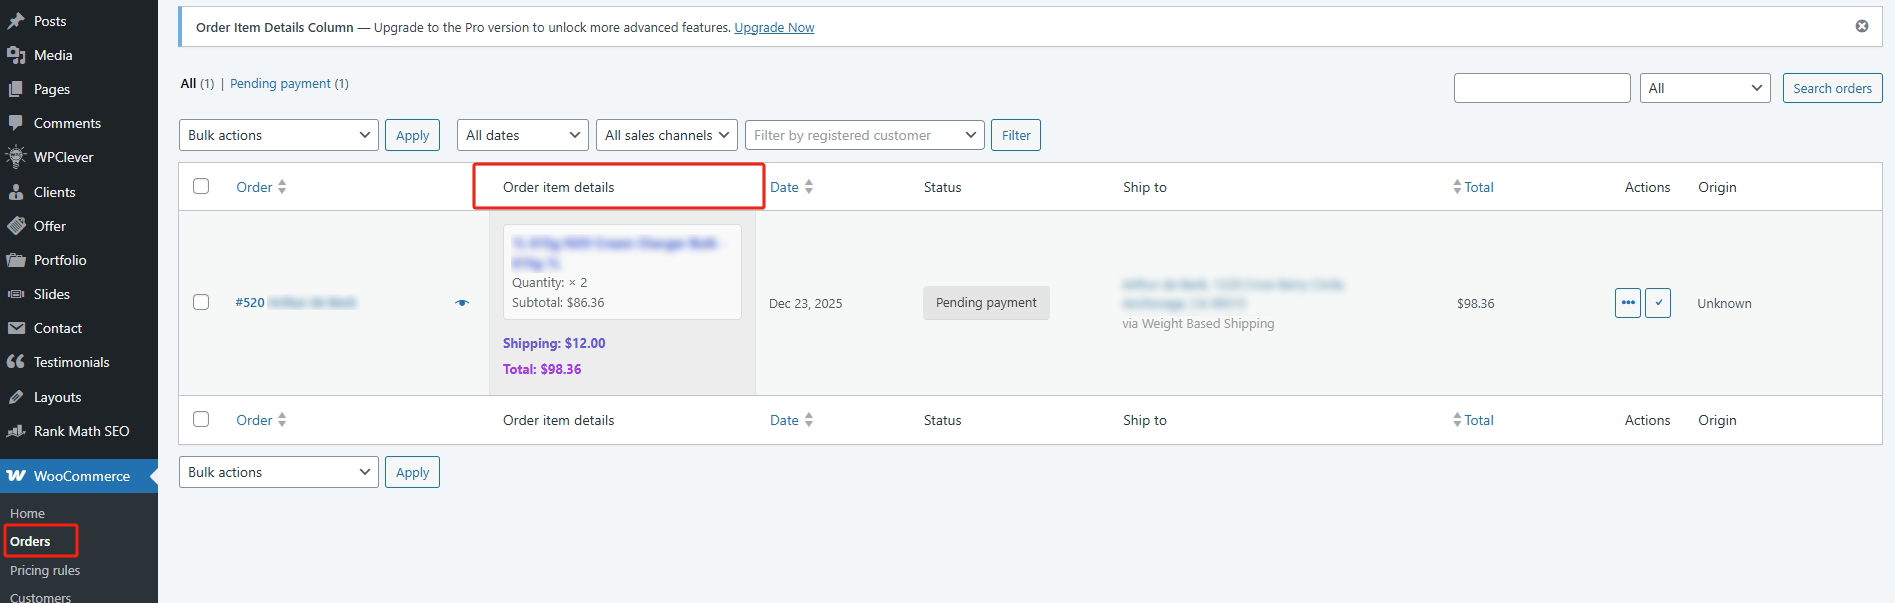Open Media via its sidebar icon
Image resolution: width=1895 pixels, height=603 pixels.
coord(16,55)
